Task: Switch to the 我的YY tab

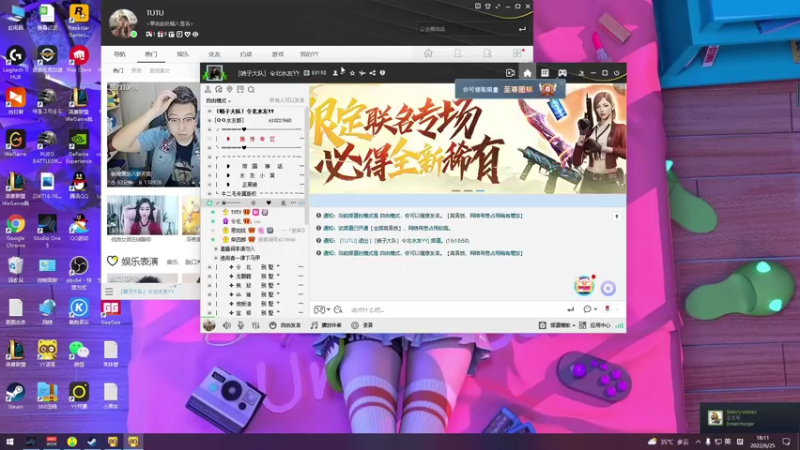Action: [309, 54]
